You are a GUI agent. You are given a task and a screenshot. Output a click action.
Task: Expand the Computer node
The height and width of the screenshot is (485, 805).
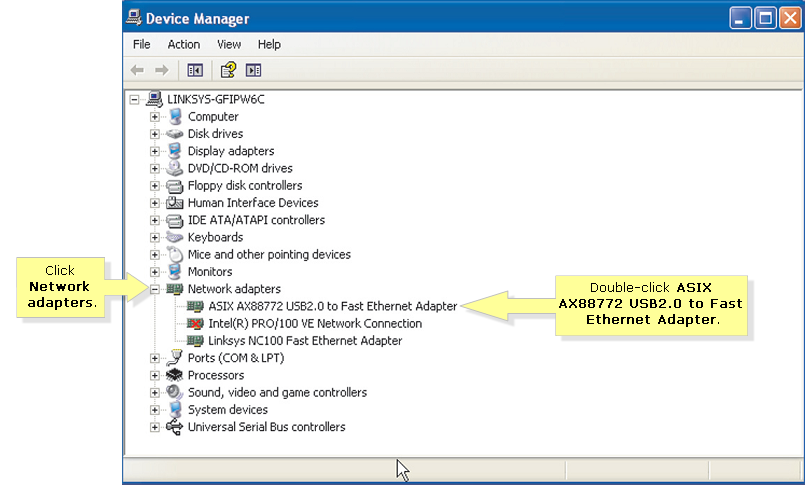(x=155, y=117)
